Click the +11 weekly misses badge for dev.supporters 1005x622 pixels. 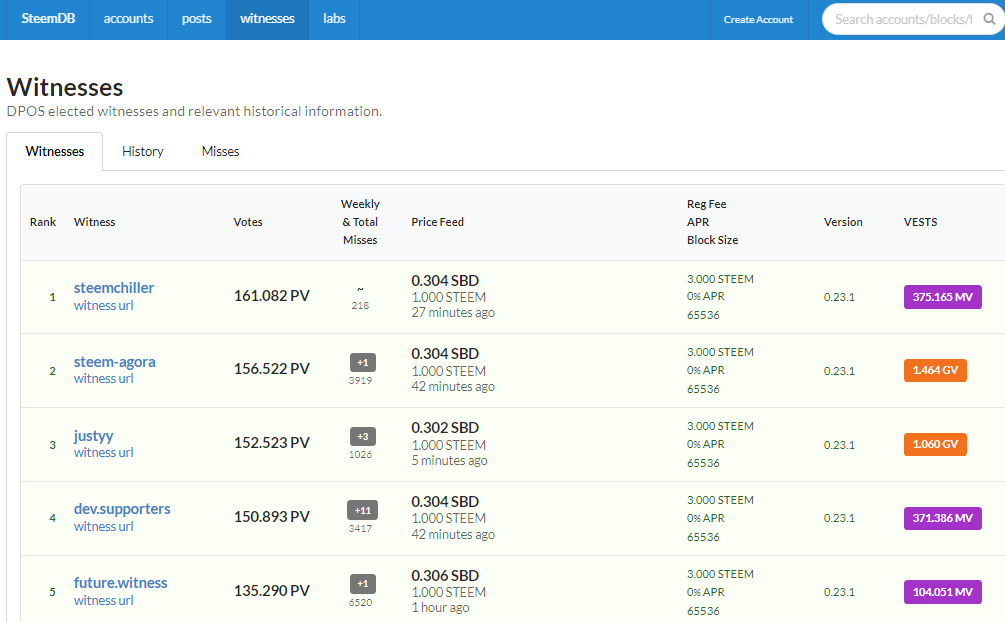coord(363,510)
